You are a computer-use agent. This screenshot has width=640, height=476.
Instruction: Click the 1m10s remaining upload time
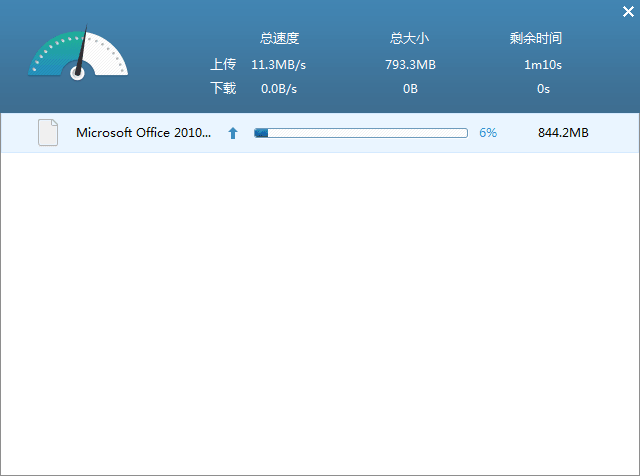pyautogui.click(x=543, y=64)
